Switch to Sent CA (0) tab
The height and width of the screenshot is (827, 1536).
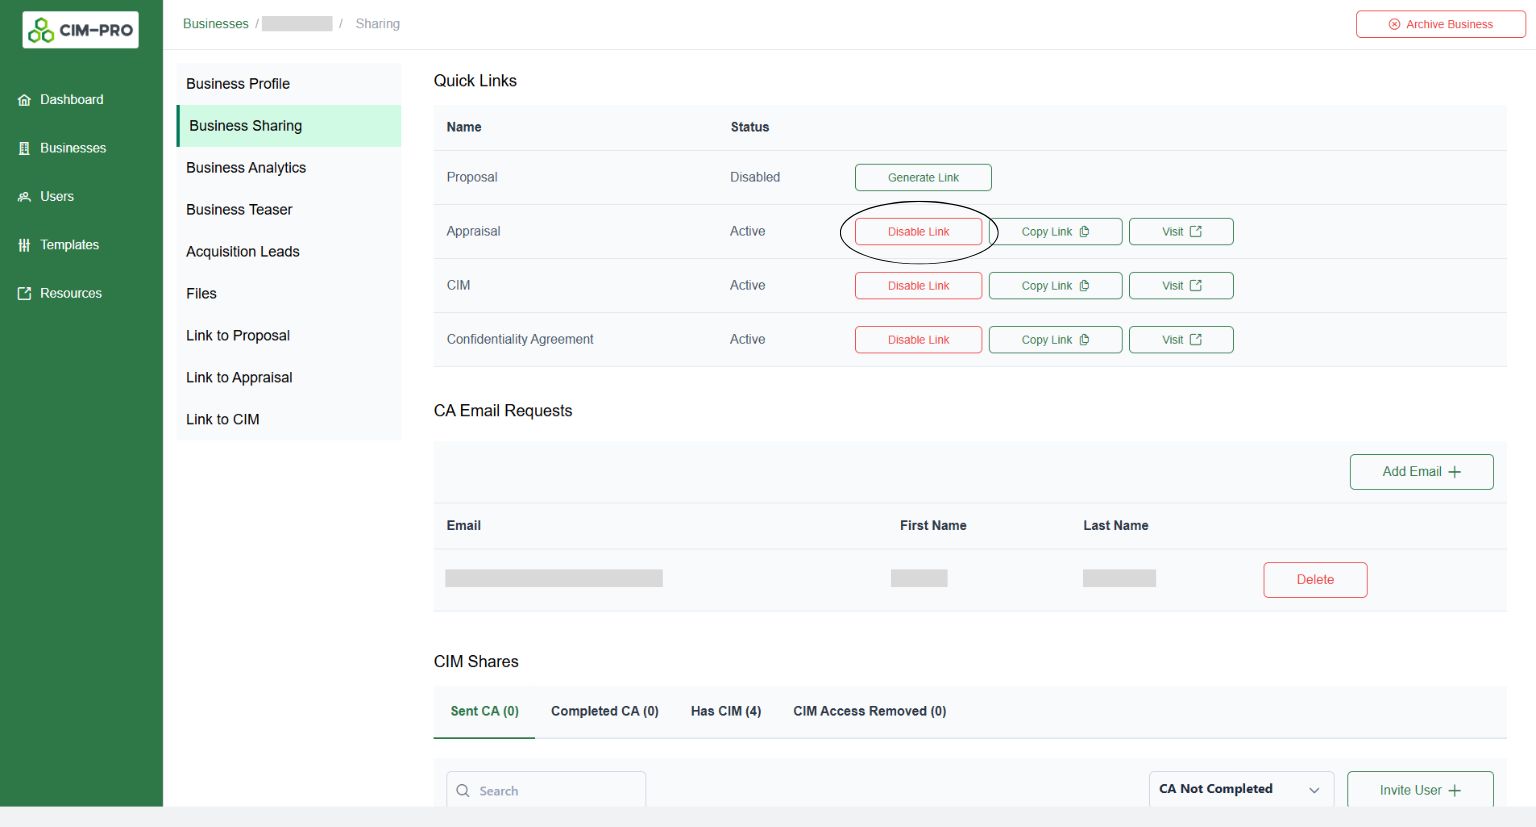tap(484, 711)
